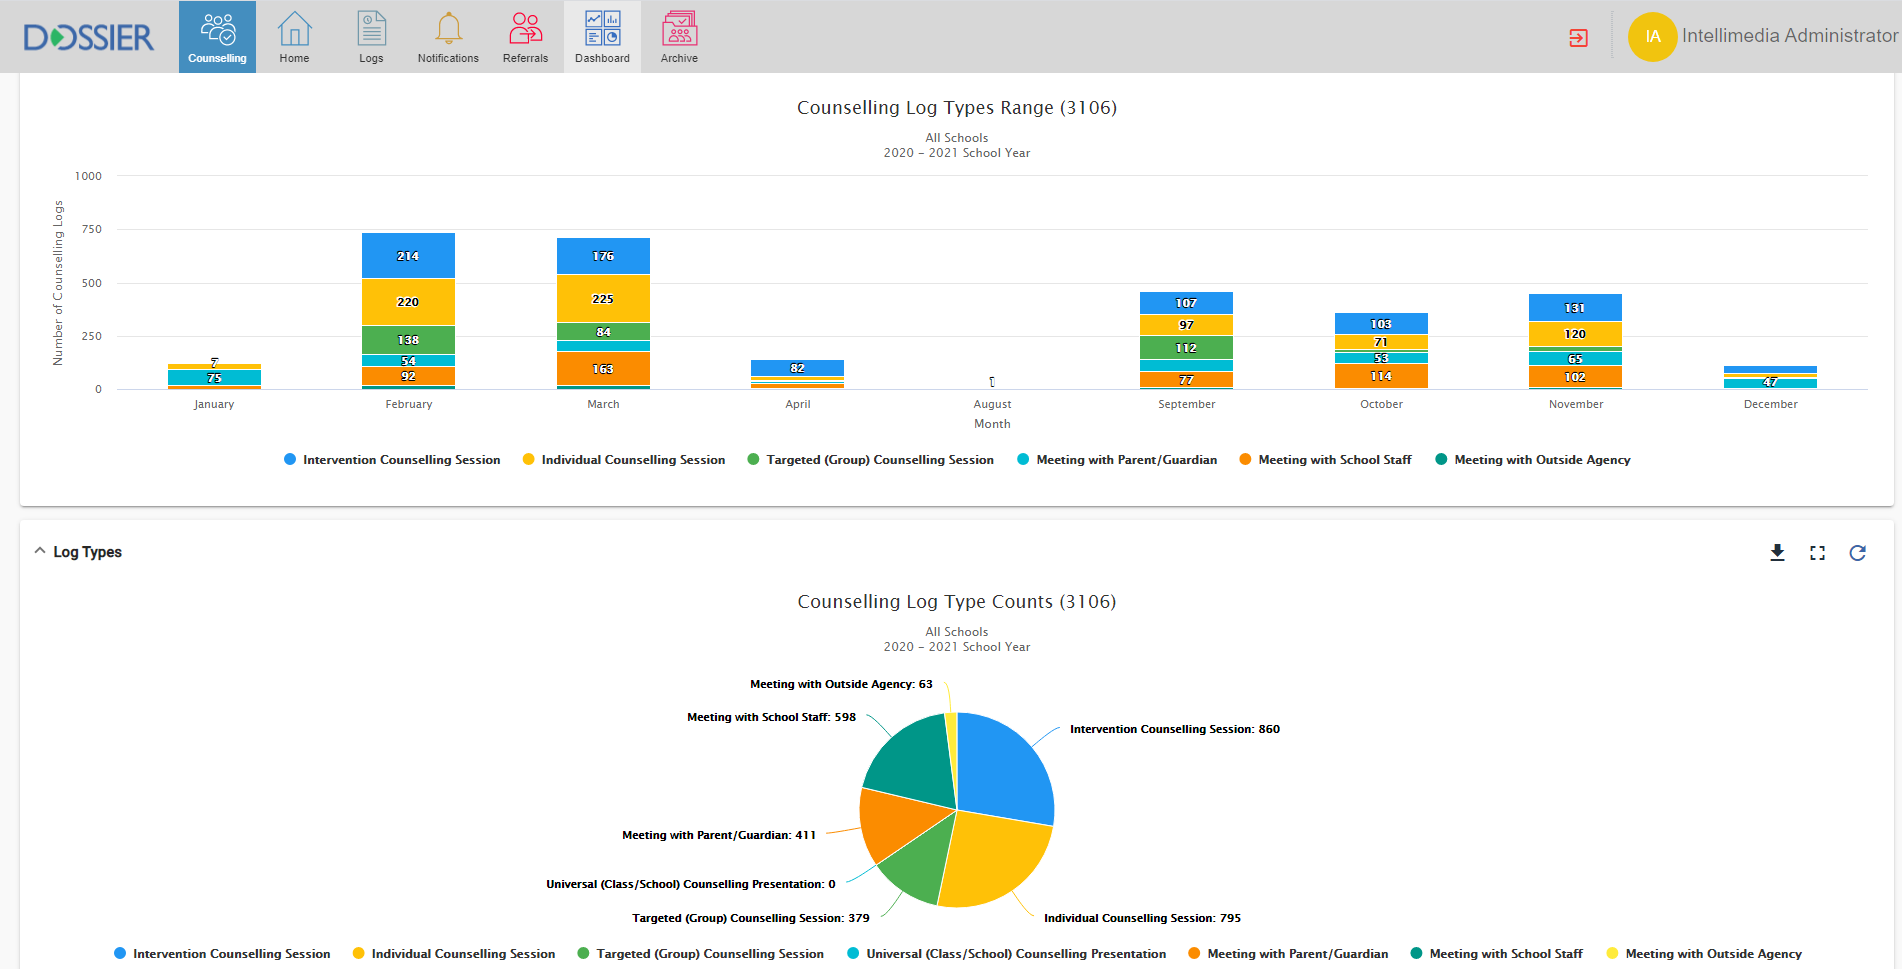
Task: Collapse the Log Types section chevron
Action: click(40, 551)
